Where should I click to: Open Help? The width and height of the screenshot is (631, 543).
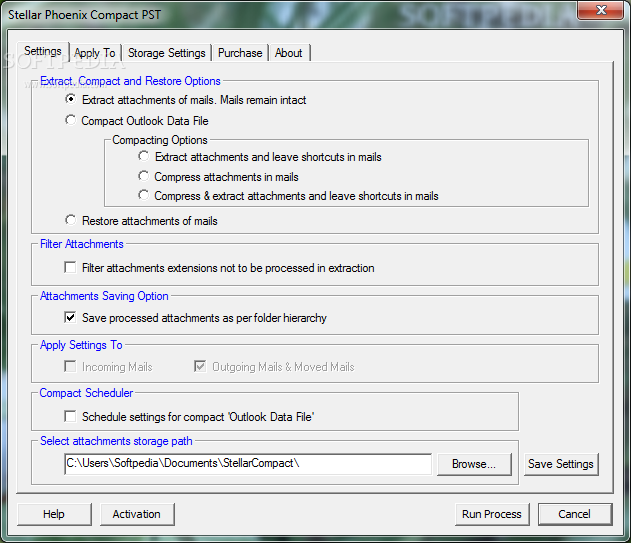[54, 514]
